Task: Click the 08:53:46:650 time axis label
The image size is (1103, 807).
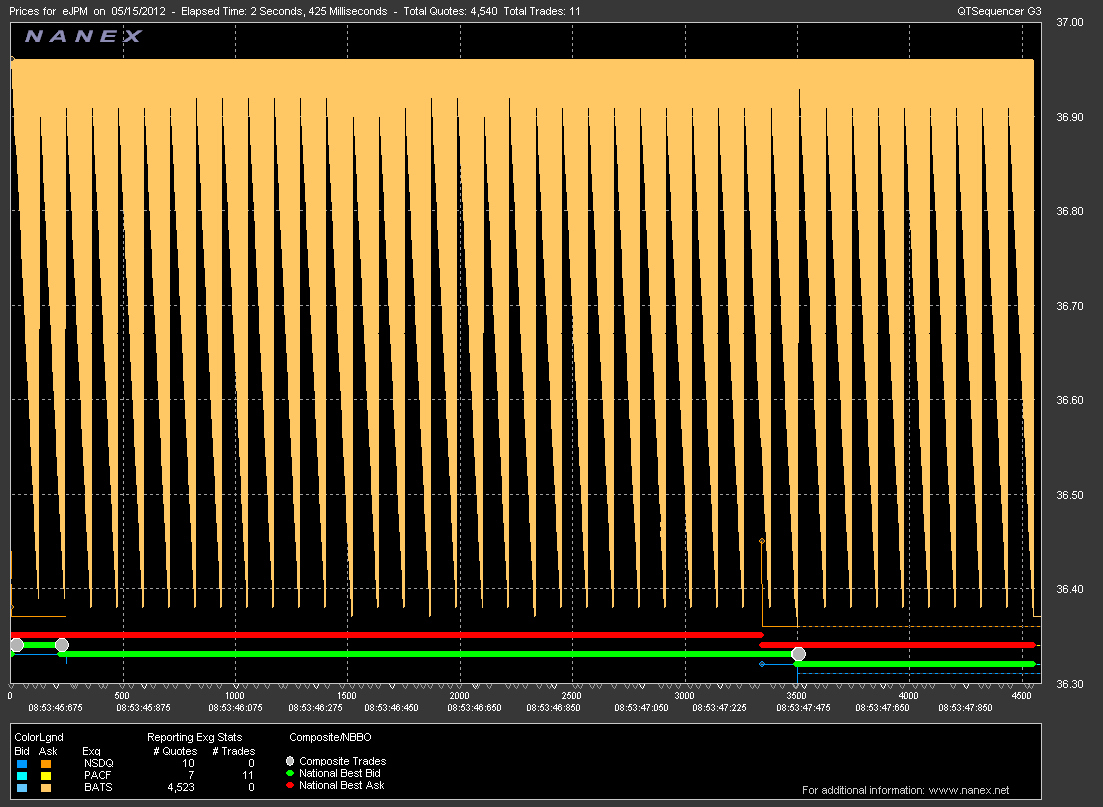Action: [474, 708]
